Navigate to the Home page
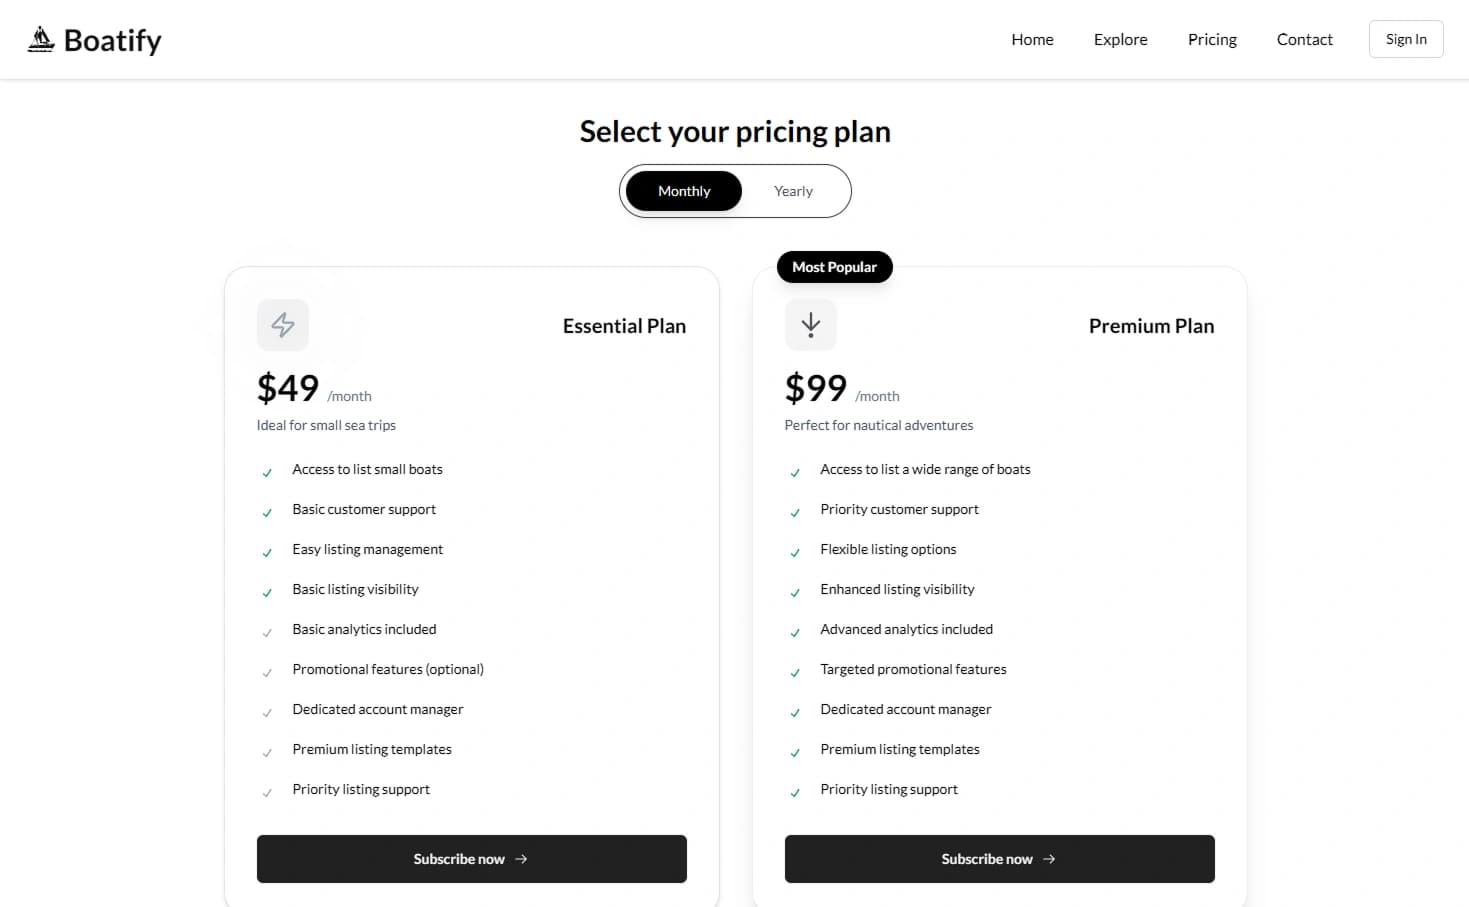This screenshot has height=907, width=1469. (x=1032, y=39)
